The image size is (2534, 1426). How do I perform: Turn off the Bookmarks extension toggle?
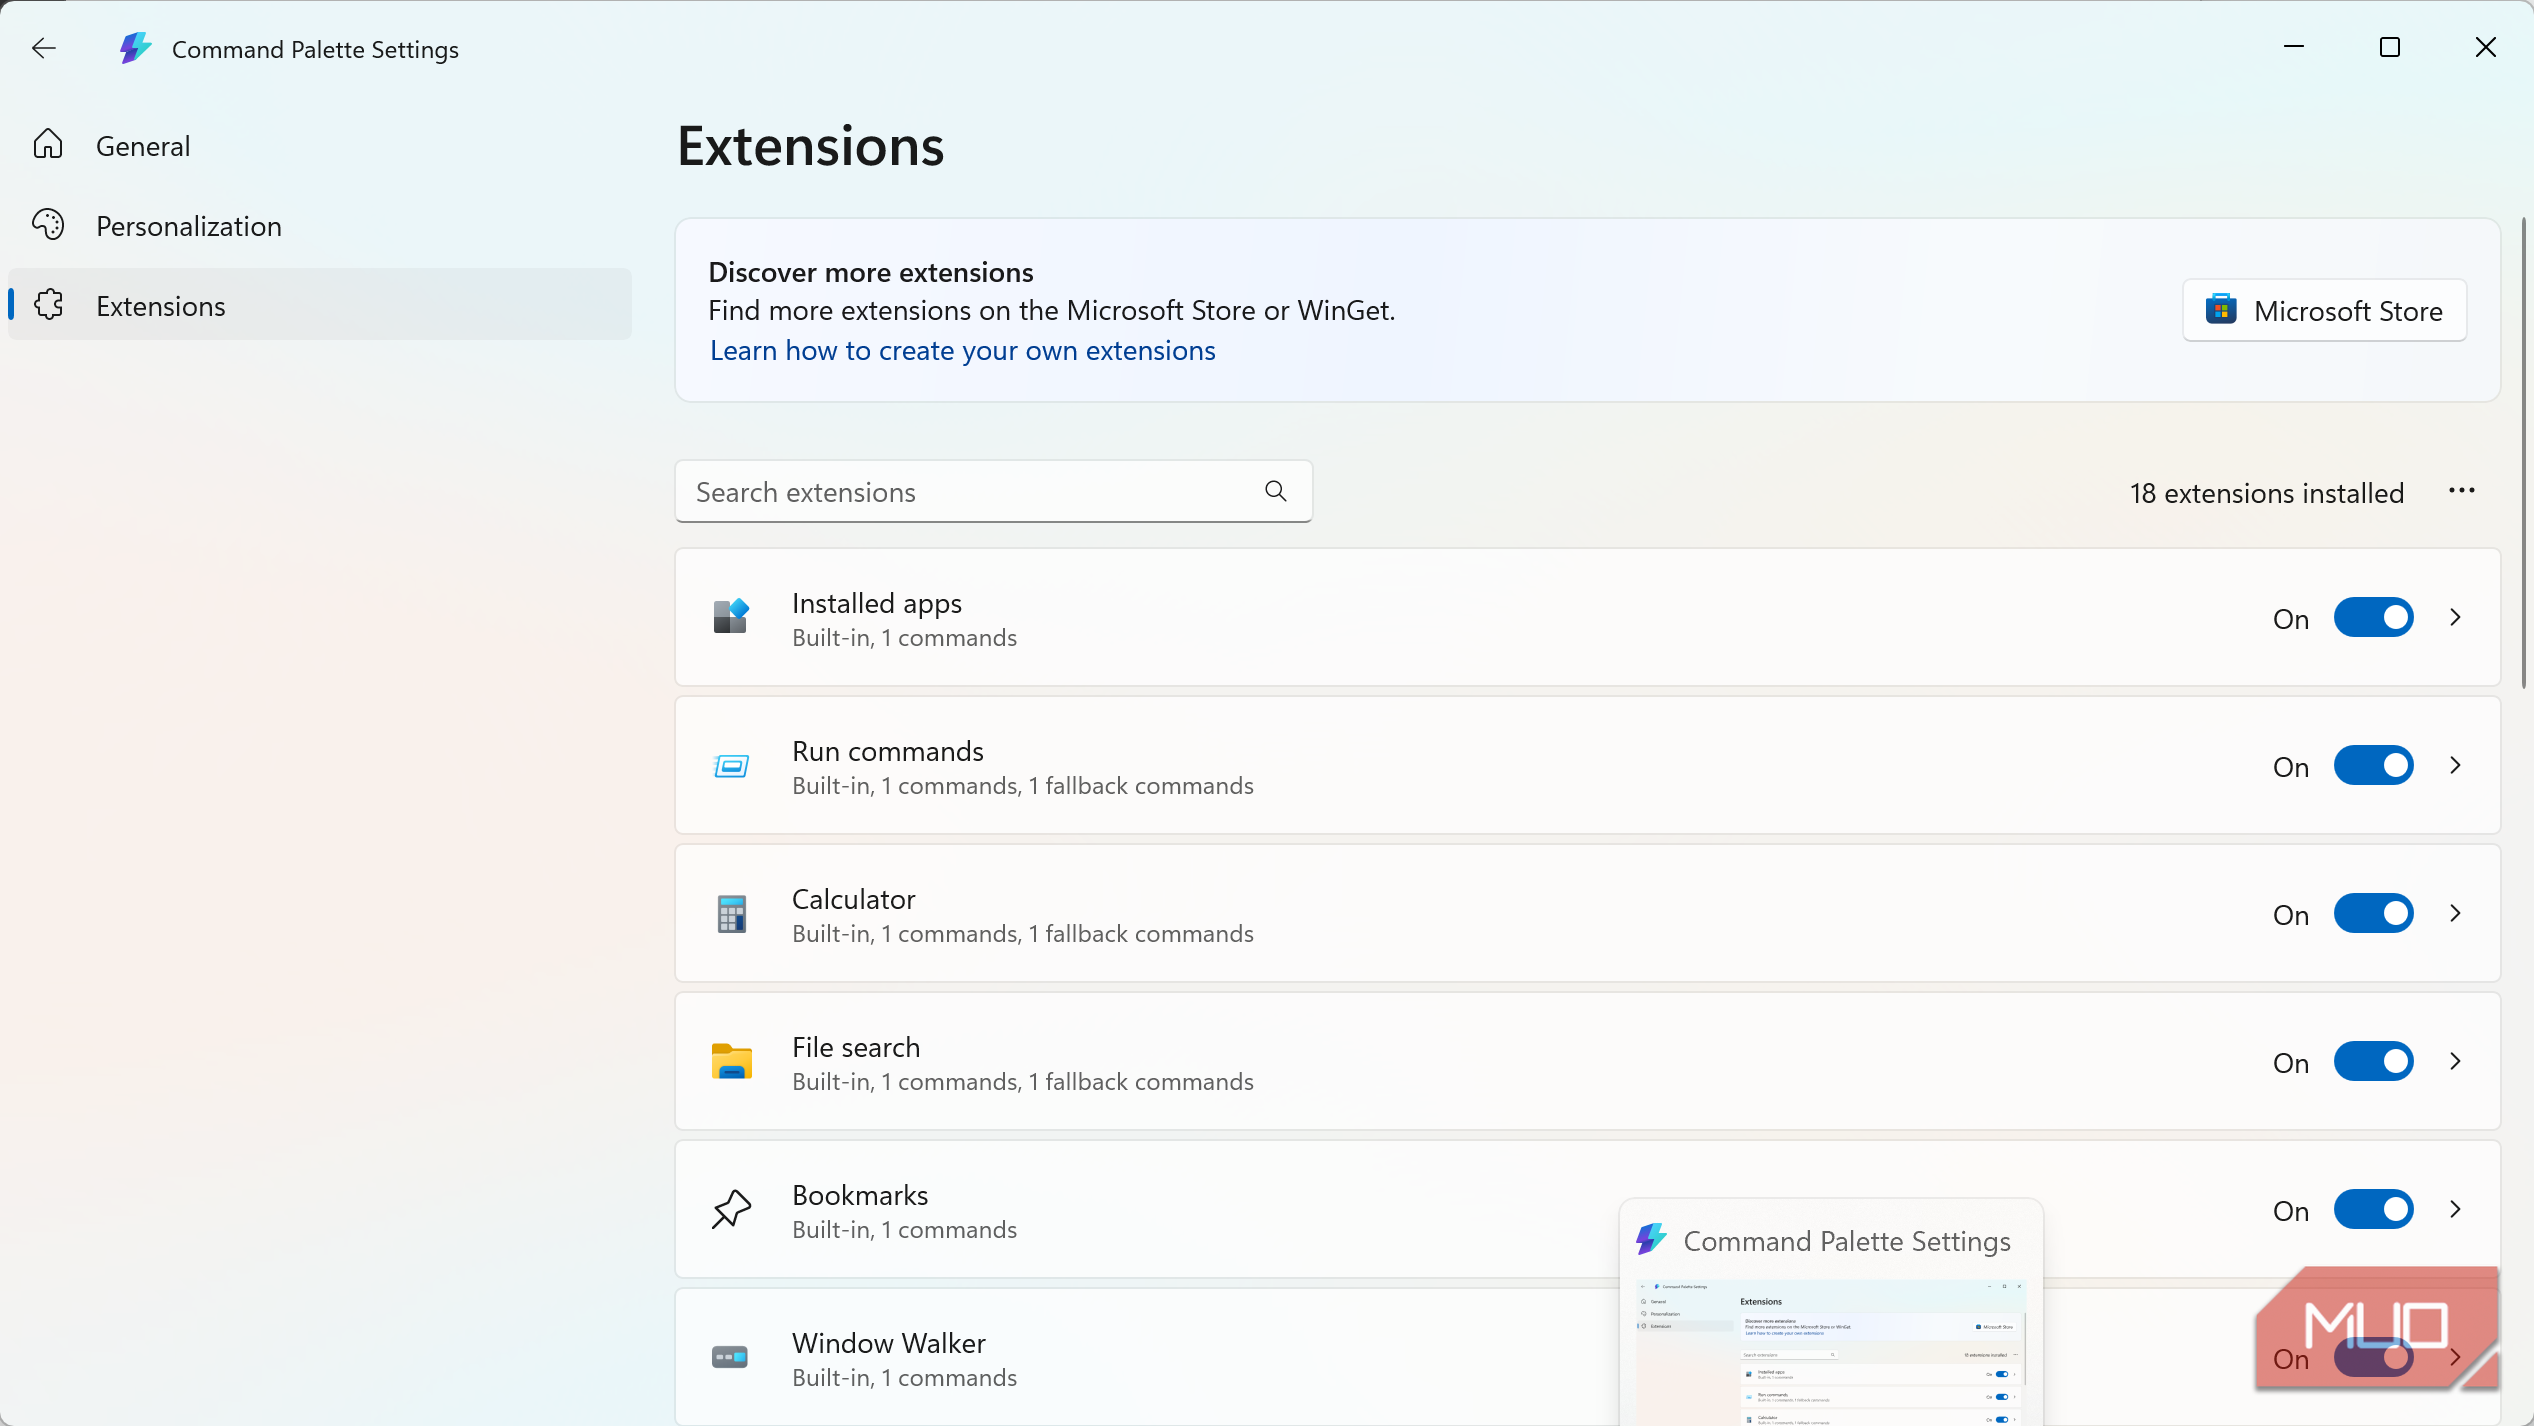click(x=2373, y=1210)
